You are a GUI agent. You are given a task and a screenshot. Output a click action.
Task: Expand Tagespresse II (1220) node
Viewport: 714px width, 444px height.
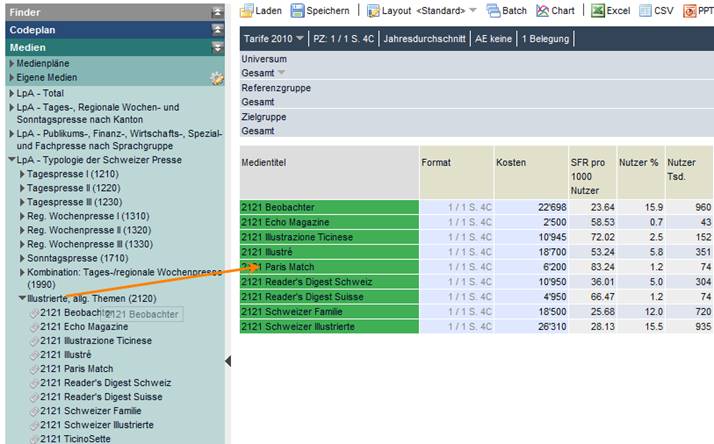[22, 188]
